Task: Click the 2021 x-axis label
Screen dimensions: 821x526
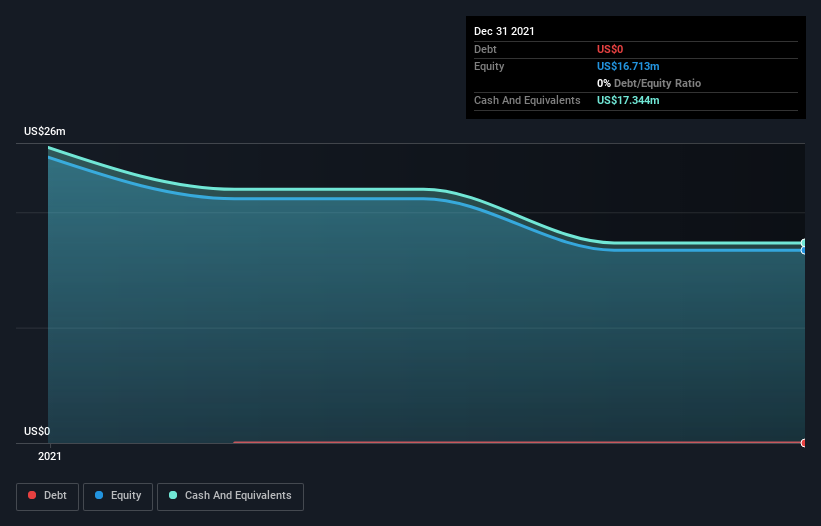Action: tap(50, 456)
